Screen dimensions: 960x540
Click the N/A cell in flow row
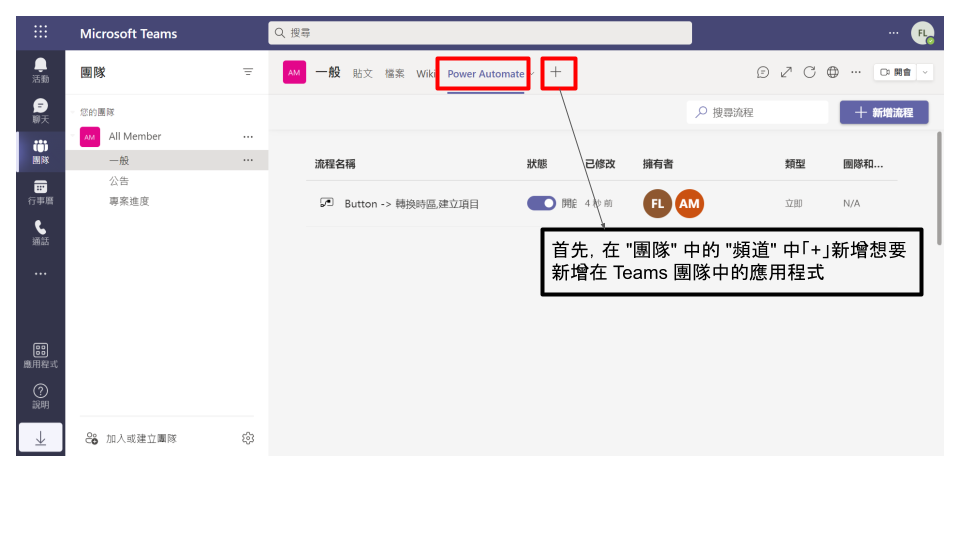[x=851, y=203]
